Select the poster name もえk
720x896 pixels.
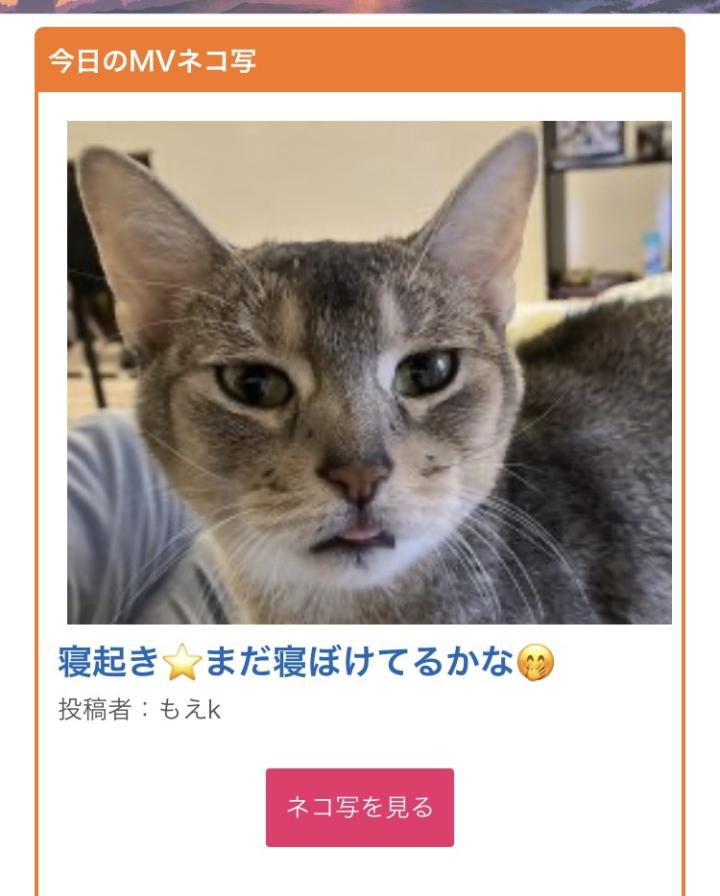tap(189, 710)
